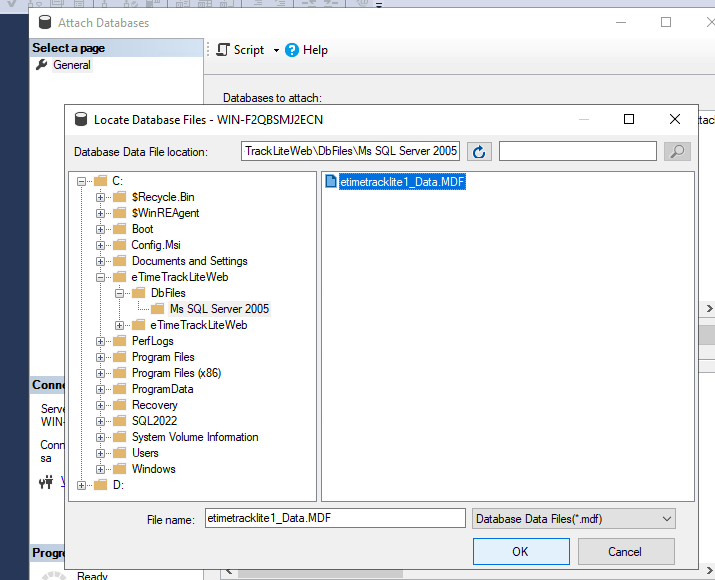This screenshot has width=715, height=580.
Task: Select Program Files (x86) folder
Action: click(176, 373)
